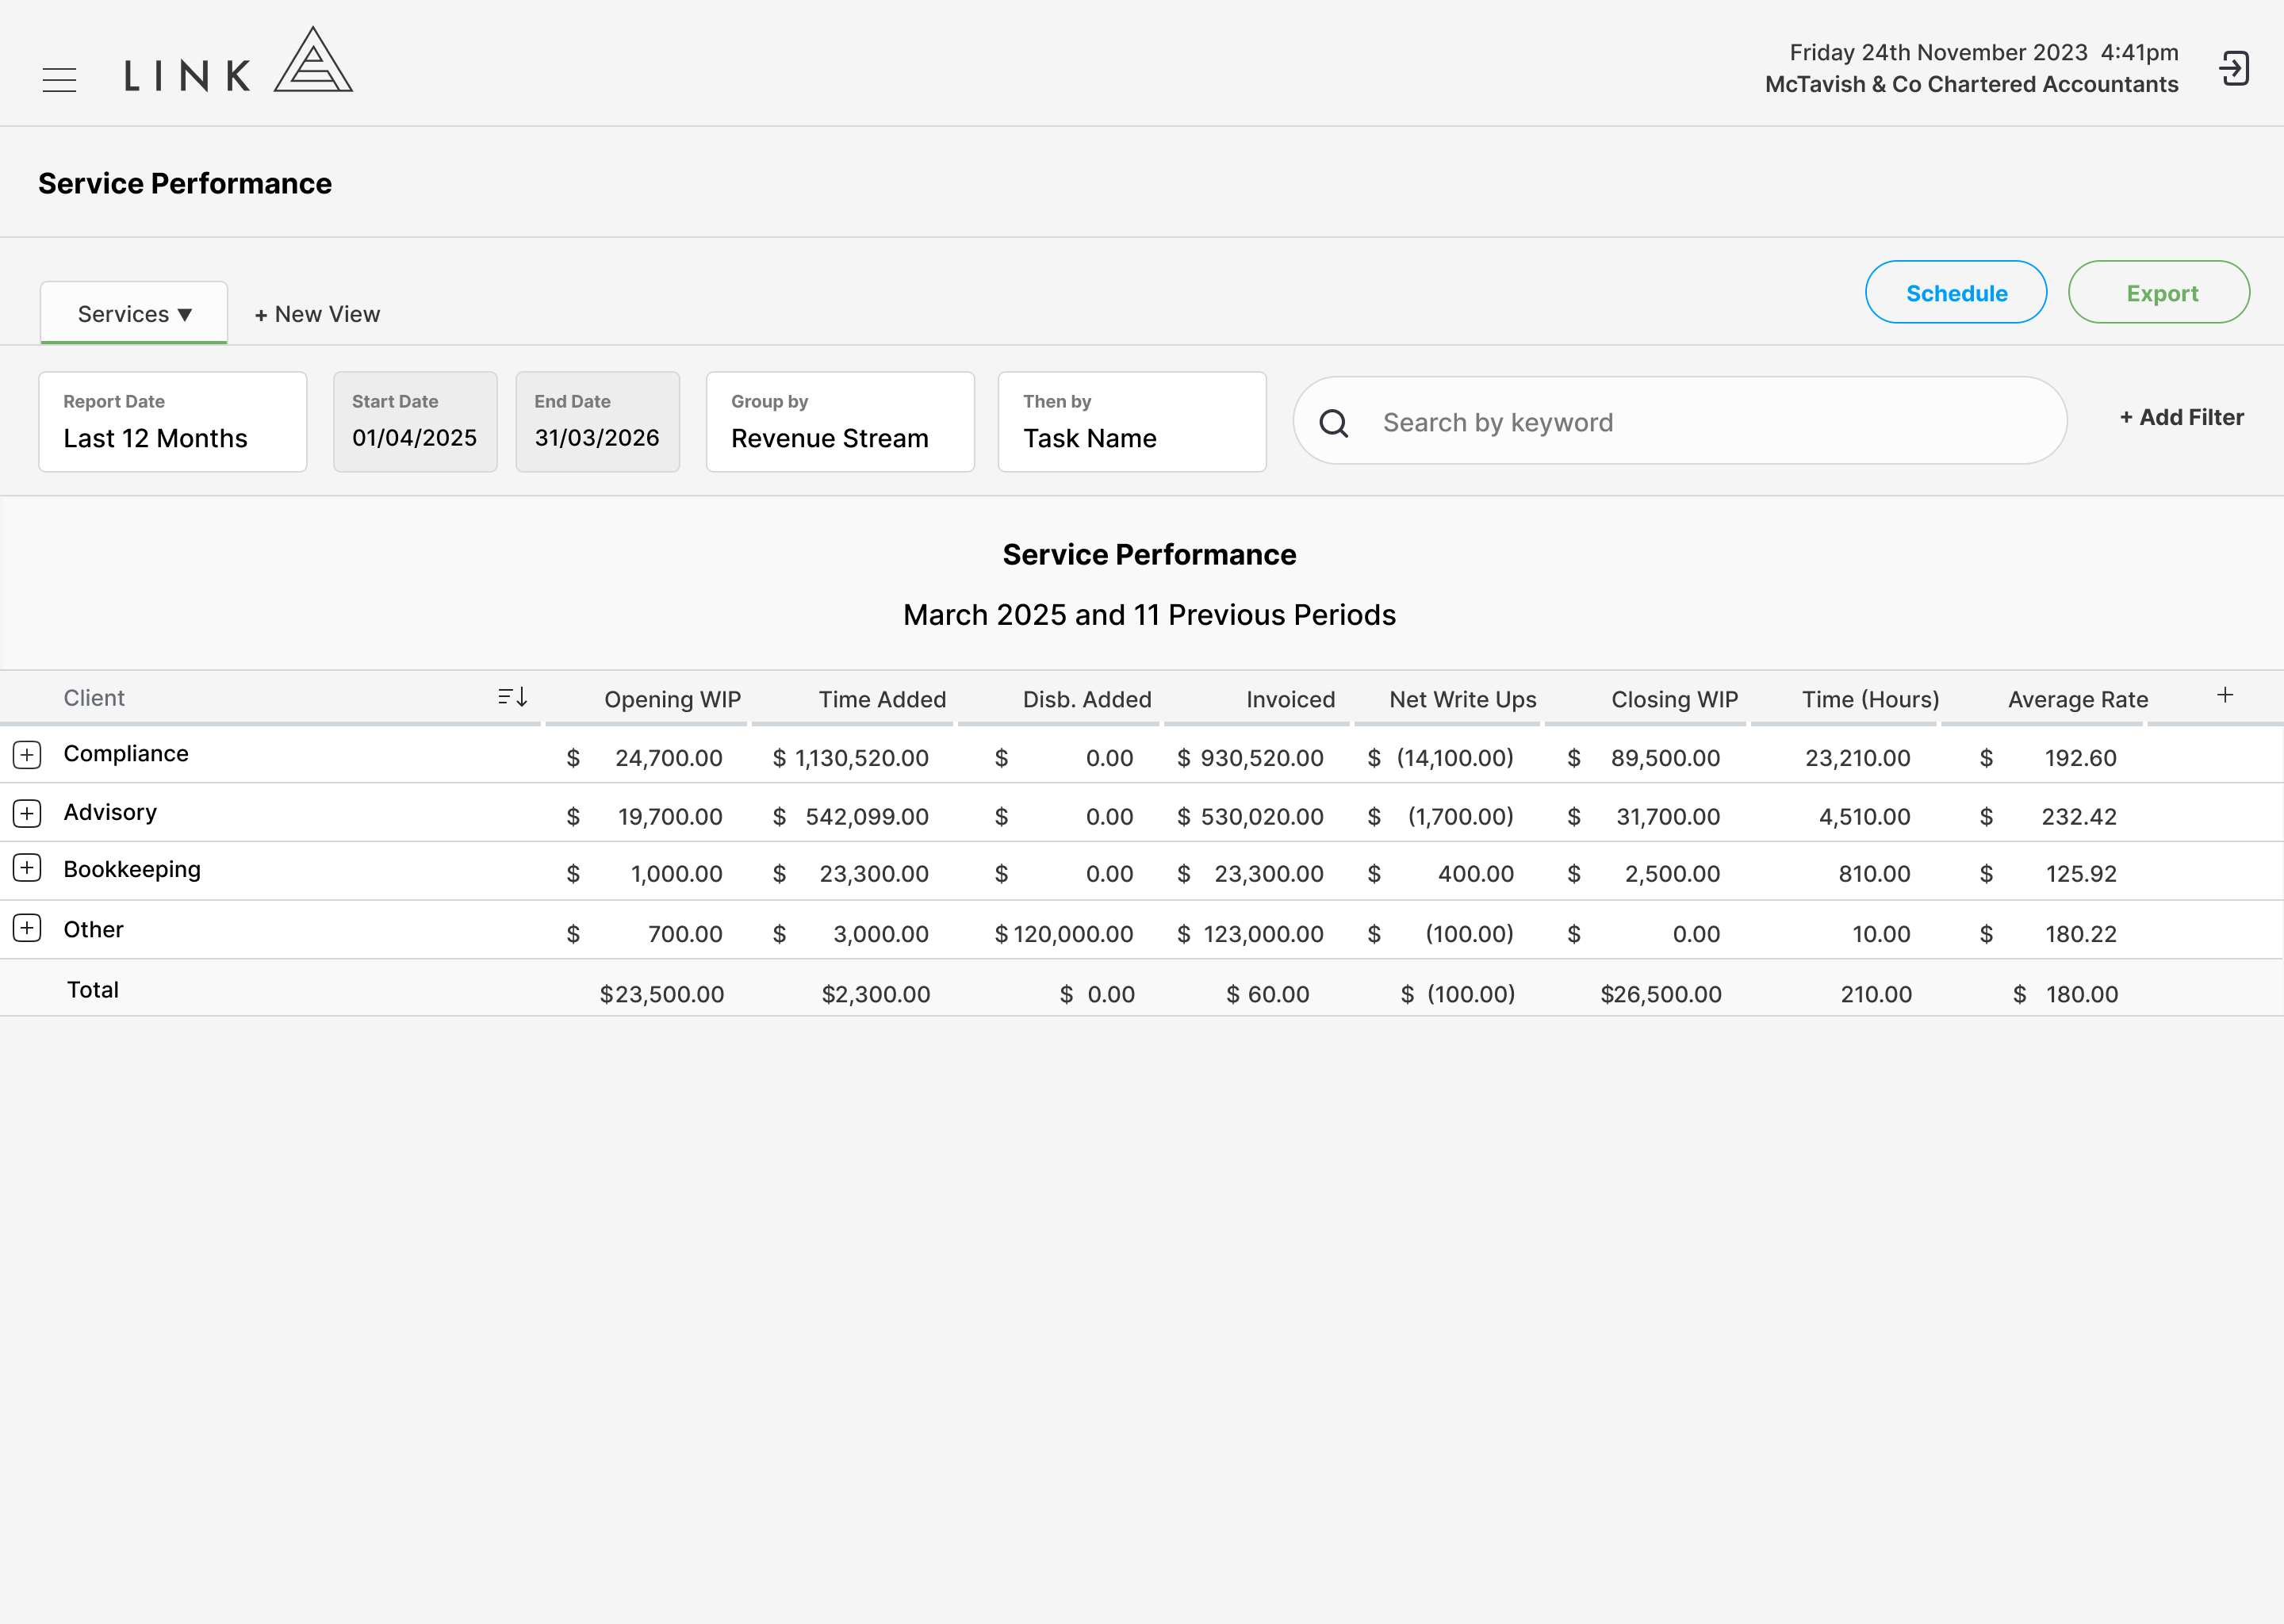Image resolution: width=2284 pixels, height=1624 pixels.
Task: Click the Start Date field
Action: pos(415,422)
